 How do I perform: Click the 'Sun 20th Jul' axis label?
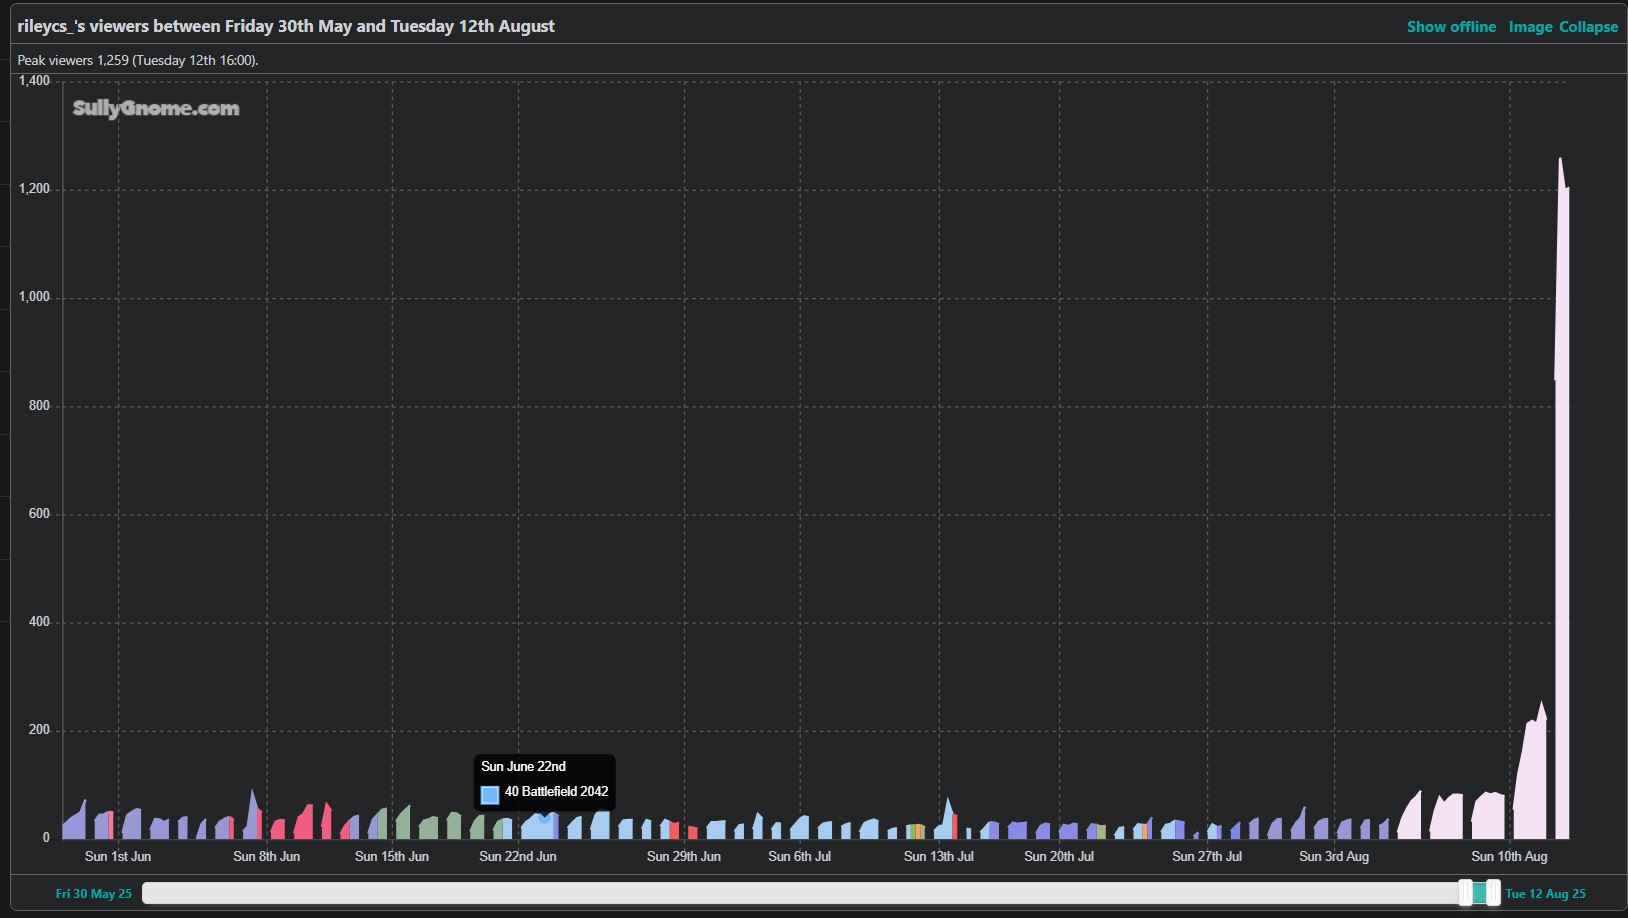click(x=1059, y=856)
